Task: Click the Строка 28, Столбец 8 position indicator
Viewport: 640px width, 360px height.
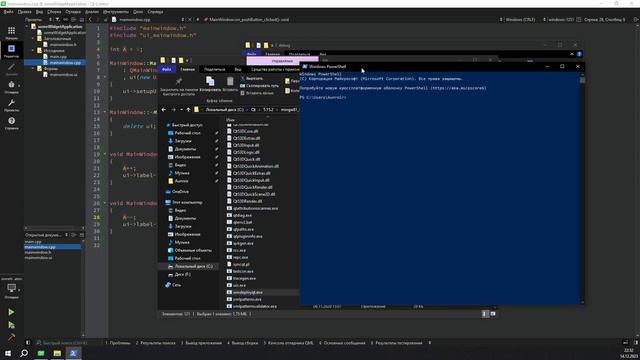Action: coord(604,19)
